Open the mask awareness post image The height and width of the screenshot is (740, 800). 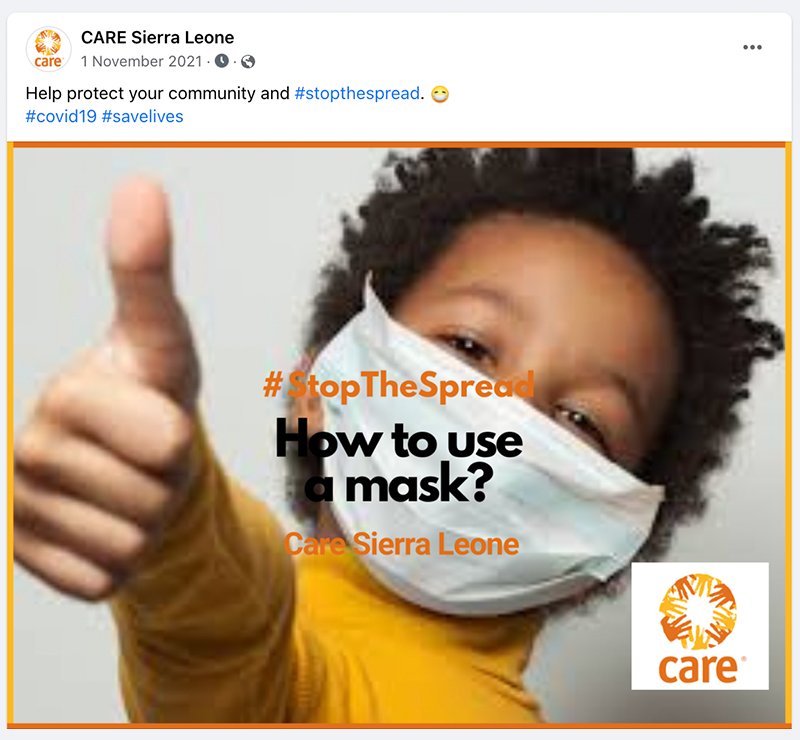[399, 435]
